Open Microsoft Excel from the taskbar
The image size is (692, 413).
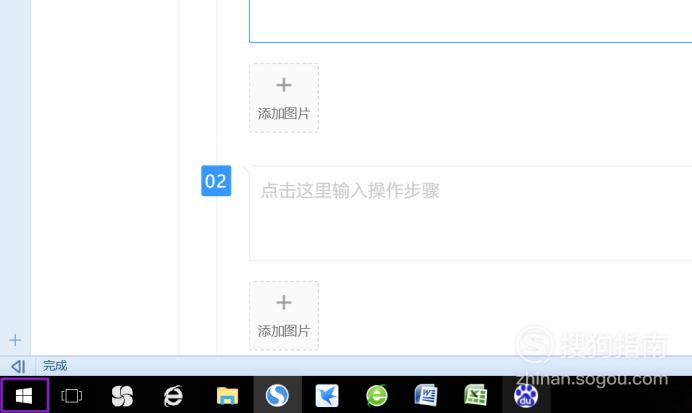click(476, 395)
